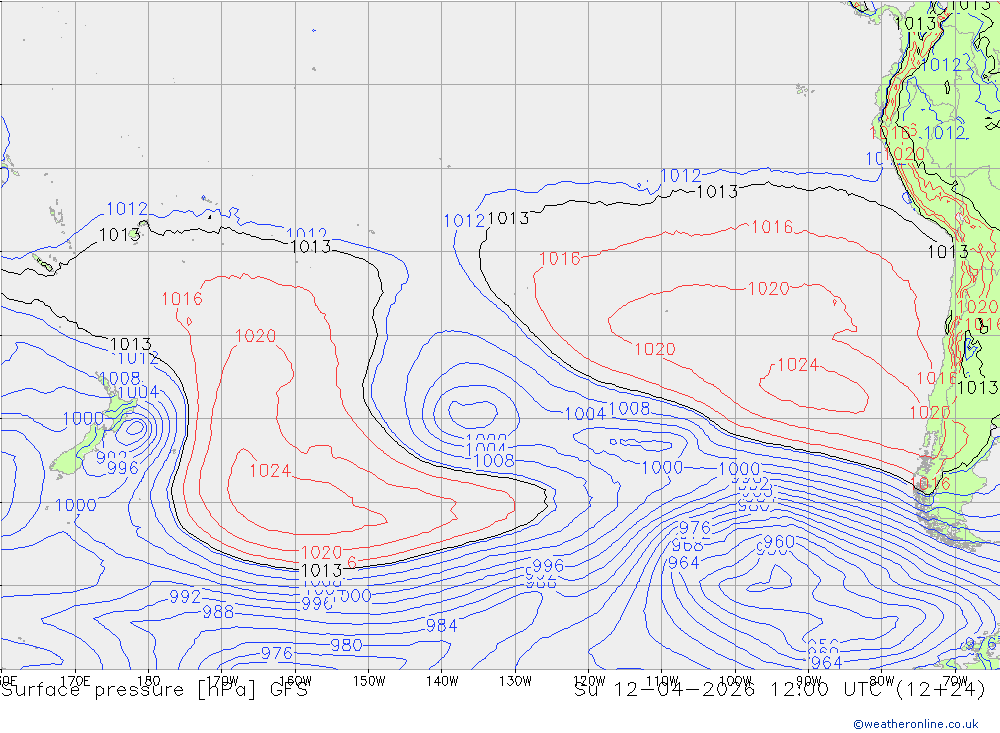Click the 110W longitude label

point(662,681)
